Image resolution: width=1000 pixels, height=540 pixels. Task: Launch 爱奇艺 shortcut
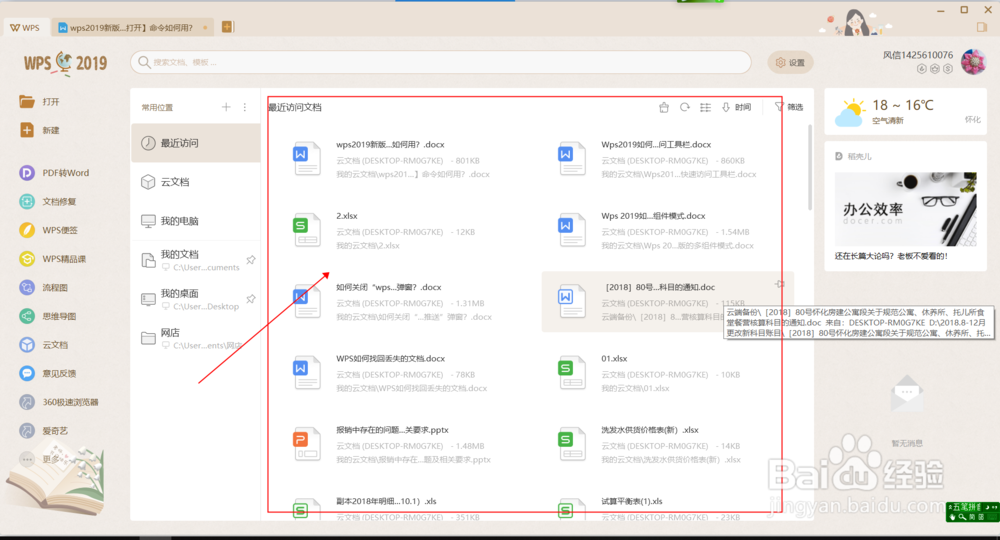pyautogui.click(x=43, y=431)
